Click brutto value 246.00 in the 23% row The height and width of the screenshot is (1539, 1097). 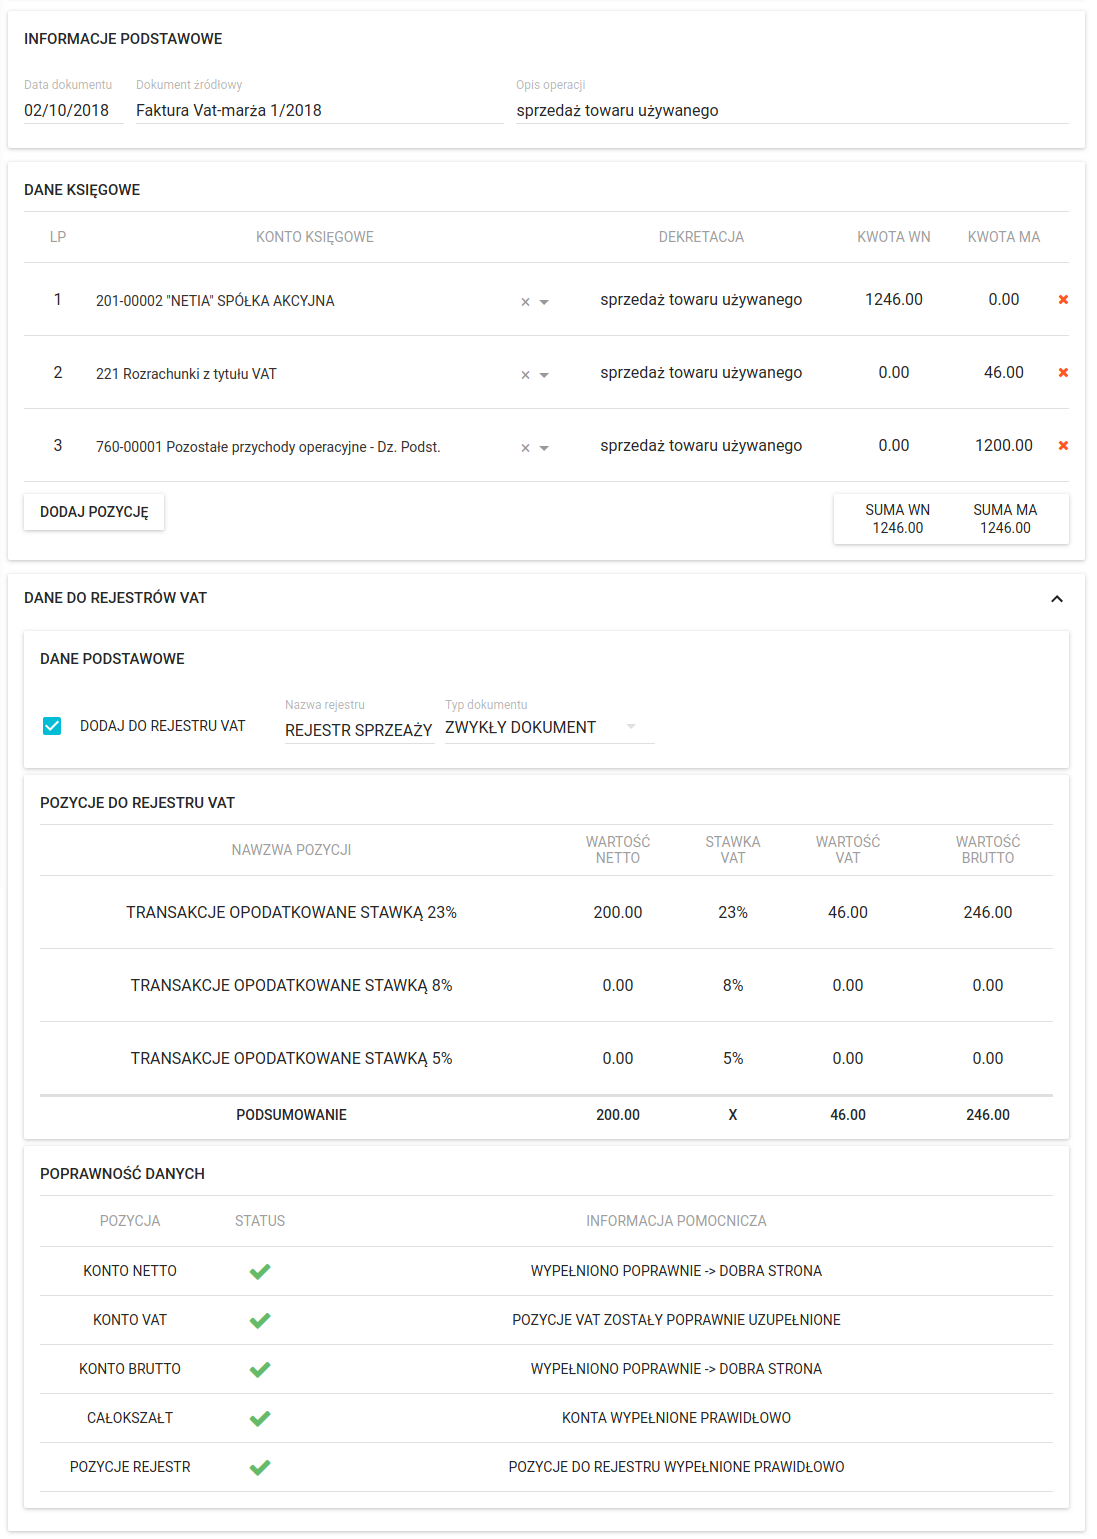[988, 913]
